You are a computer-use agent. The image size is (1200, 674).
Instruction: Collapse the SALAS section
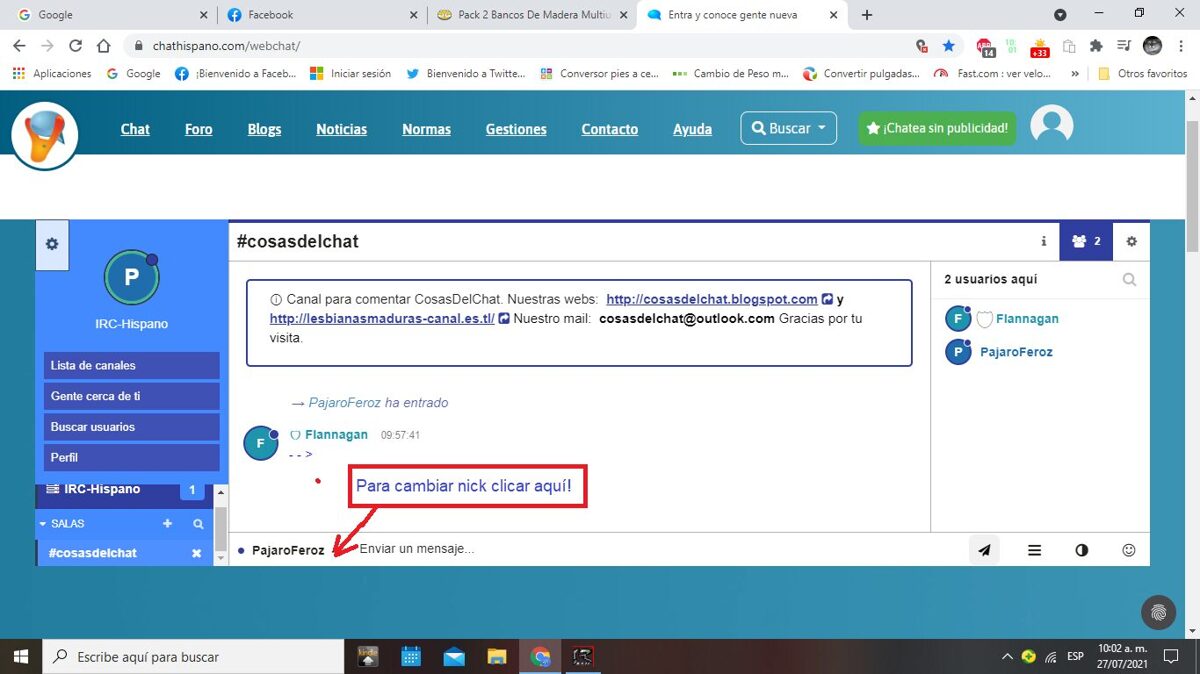(43, 523)
